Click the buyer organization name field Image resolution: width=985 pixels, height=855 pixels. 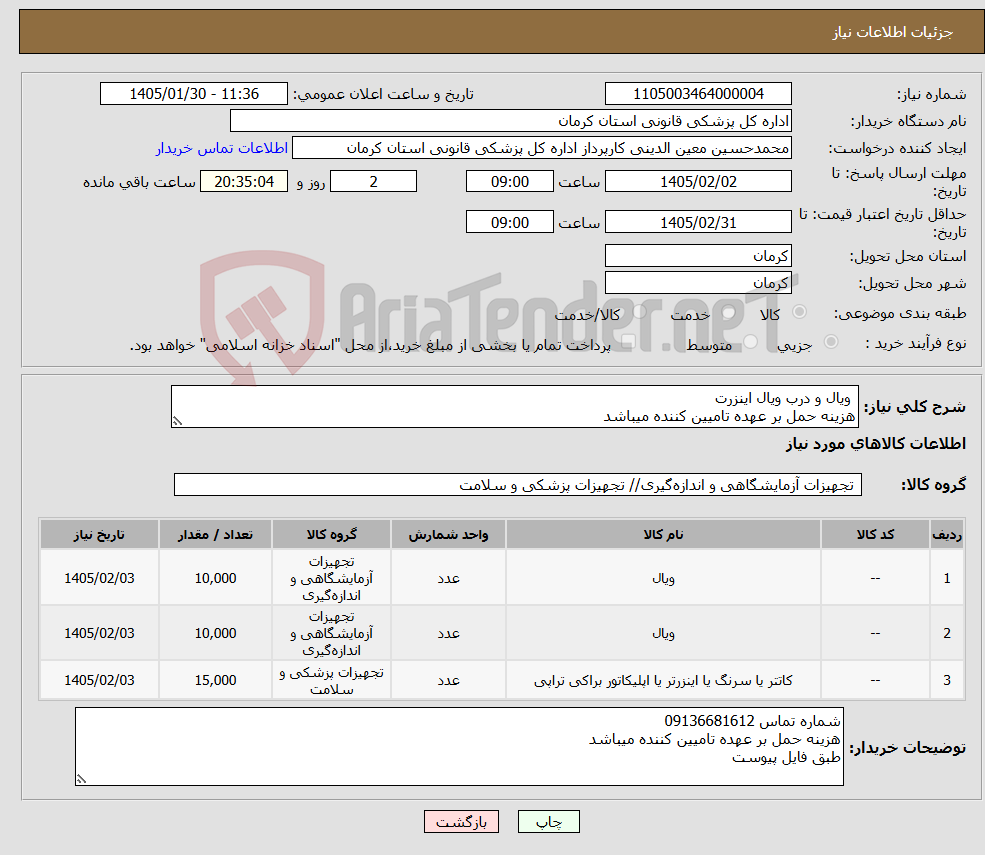(x=511, y=121)
